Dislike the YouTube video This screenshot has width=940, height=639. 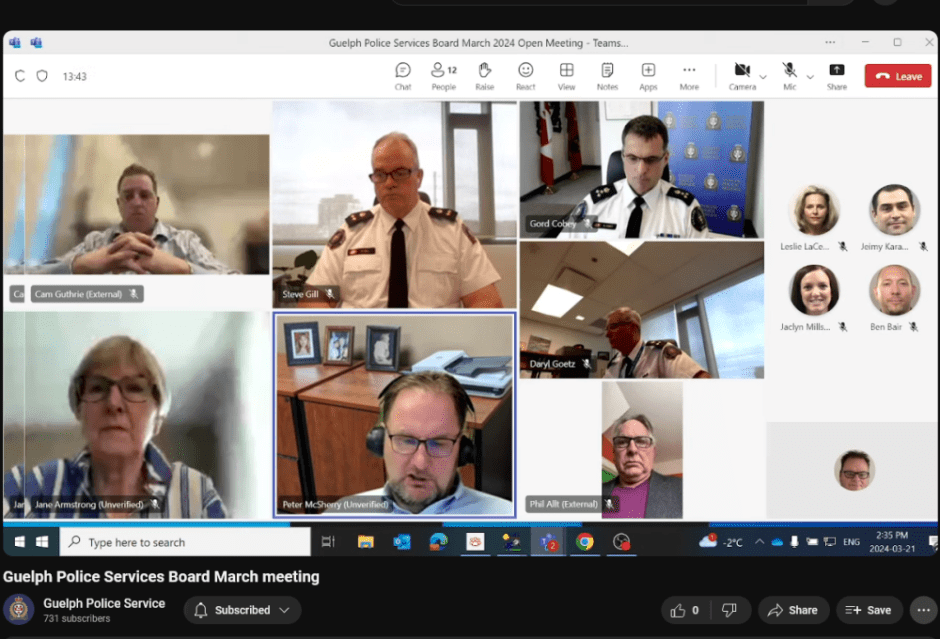pyautogui.click(x=730, y=610)
